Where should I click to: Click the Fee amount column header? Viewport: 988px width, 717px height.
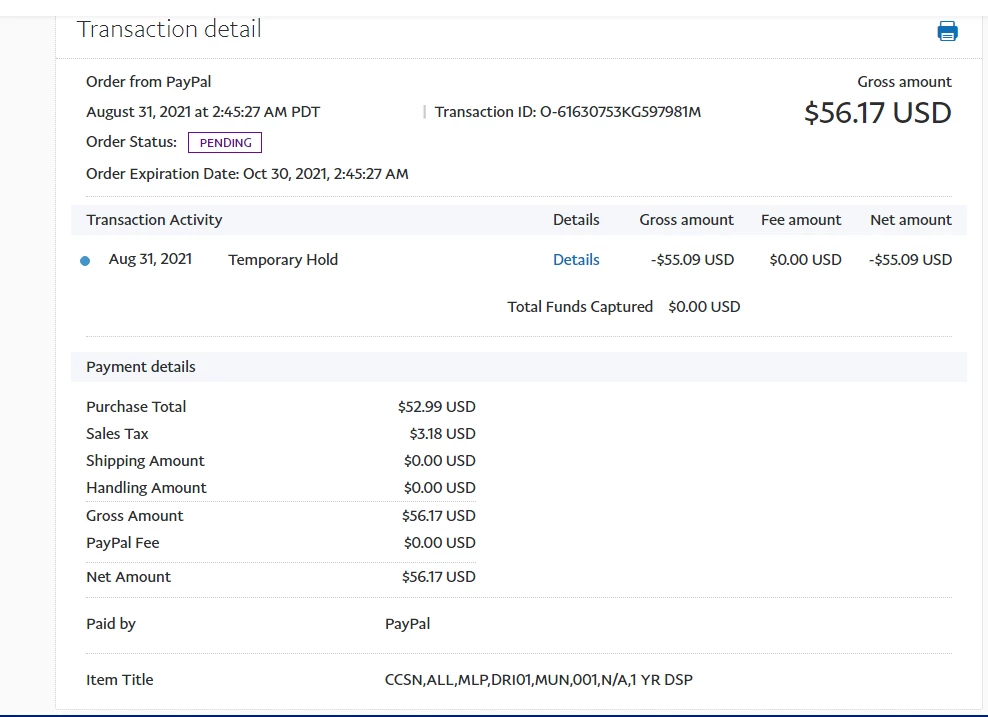coord(801,220)
